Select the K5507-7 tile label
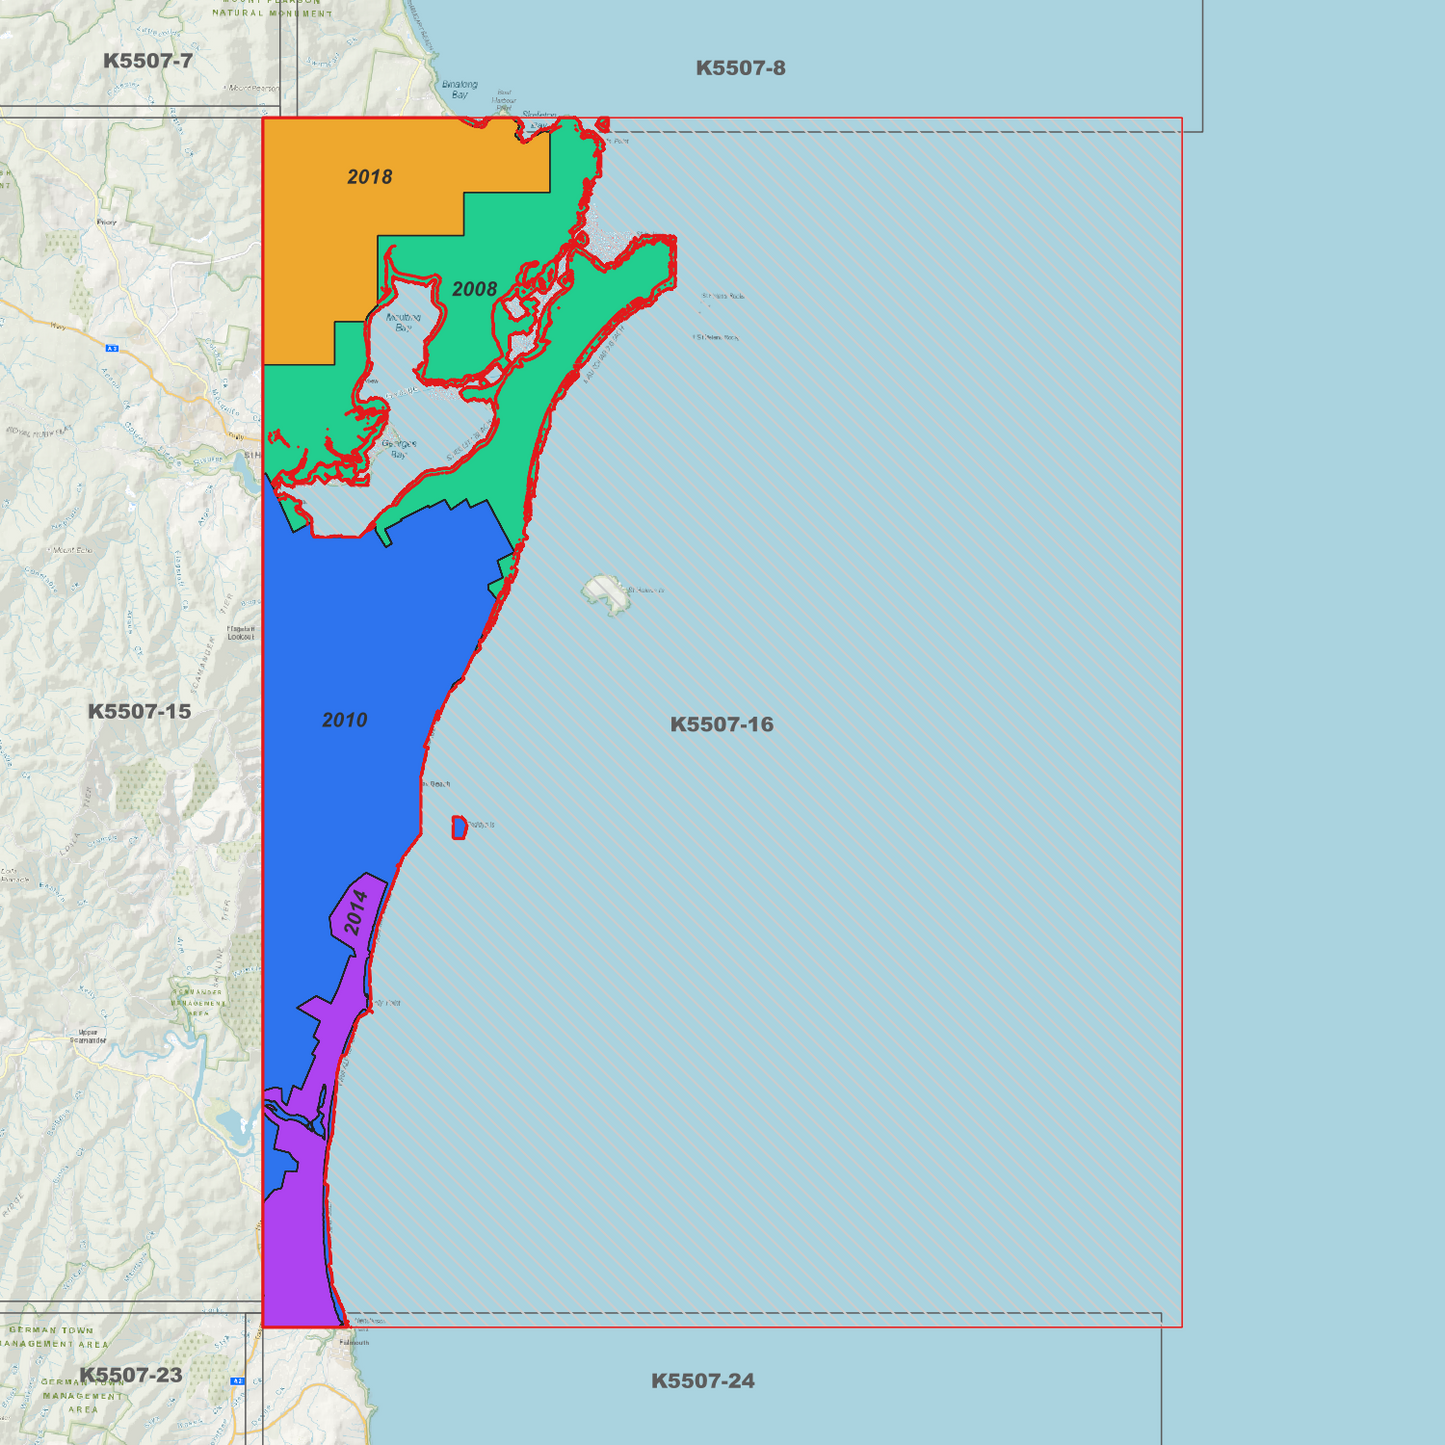 (x=148, y=61)
